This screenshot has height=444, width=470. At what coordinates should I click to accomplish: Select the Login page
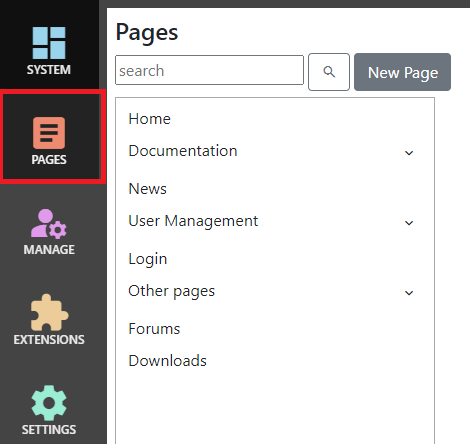point(148,259)
